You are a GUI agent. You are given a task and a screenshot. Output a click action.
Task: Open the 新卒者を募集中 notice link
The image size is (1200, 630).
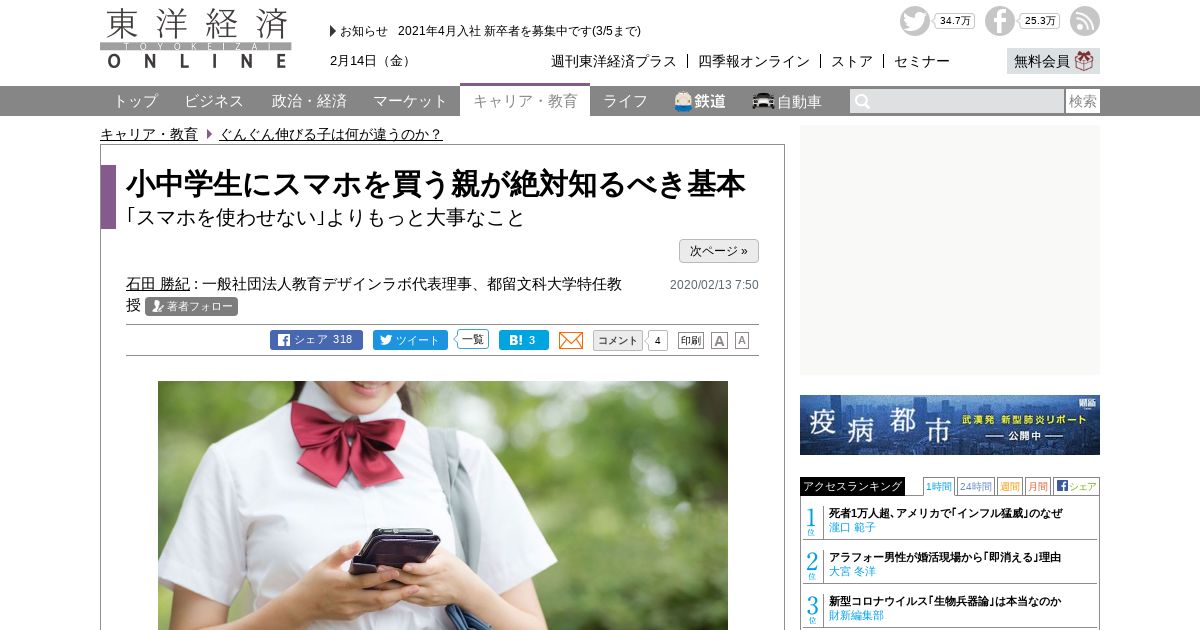(x=519, y=31)
